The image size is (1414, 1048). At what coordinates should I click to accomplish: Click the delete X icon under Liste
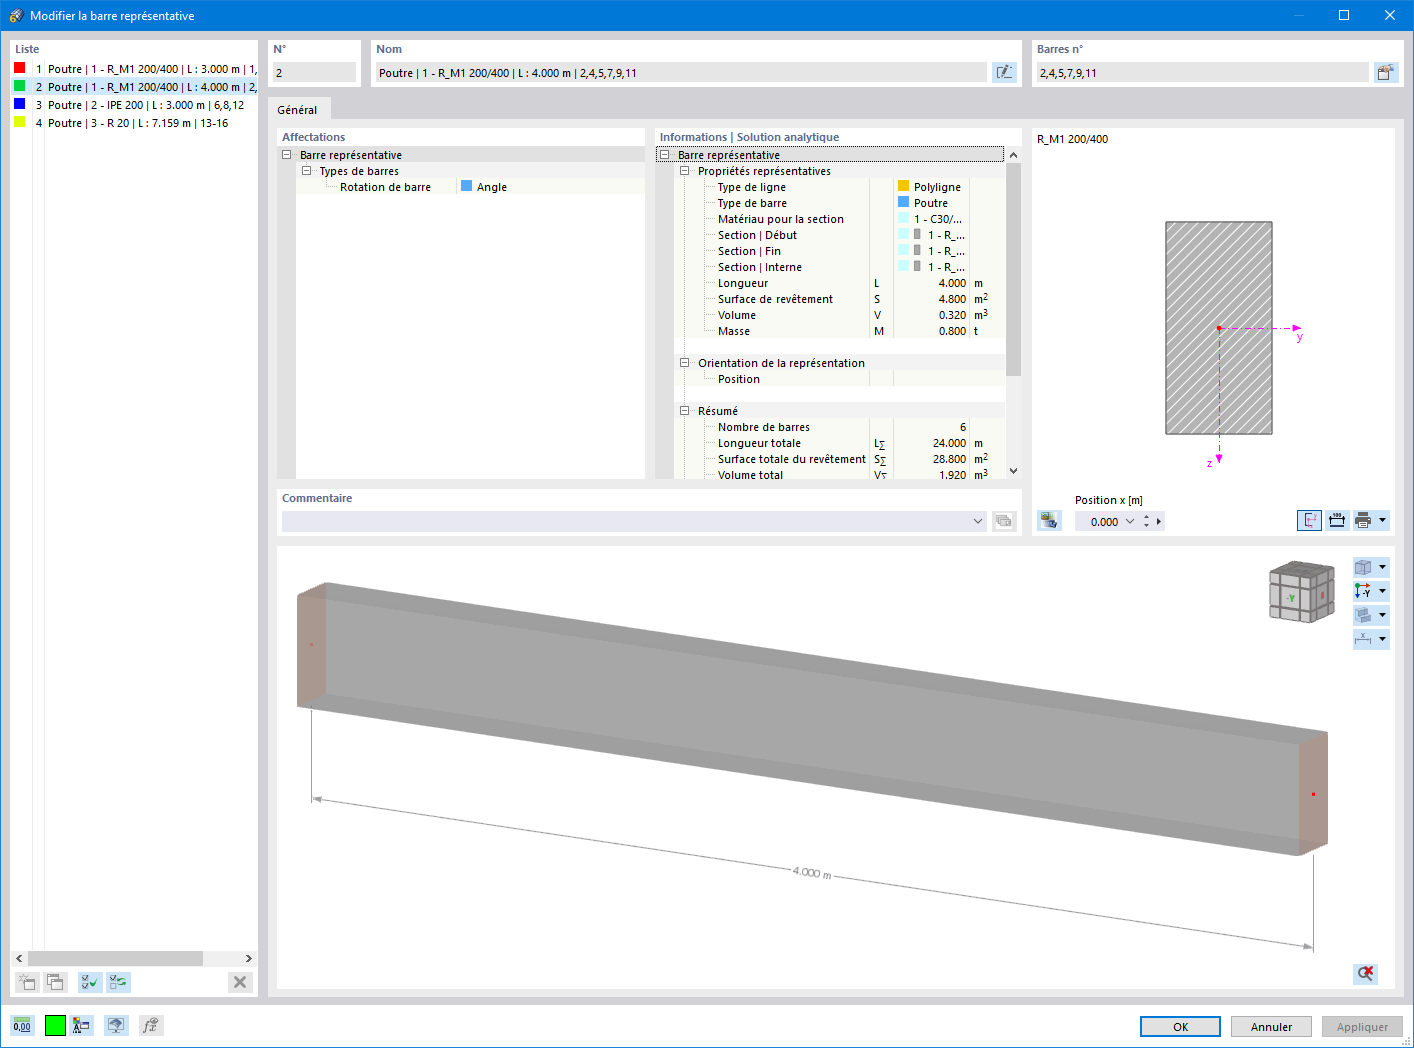240,982
